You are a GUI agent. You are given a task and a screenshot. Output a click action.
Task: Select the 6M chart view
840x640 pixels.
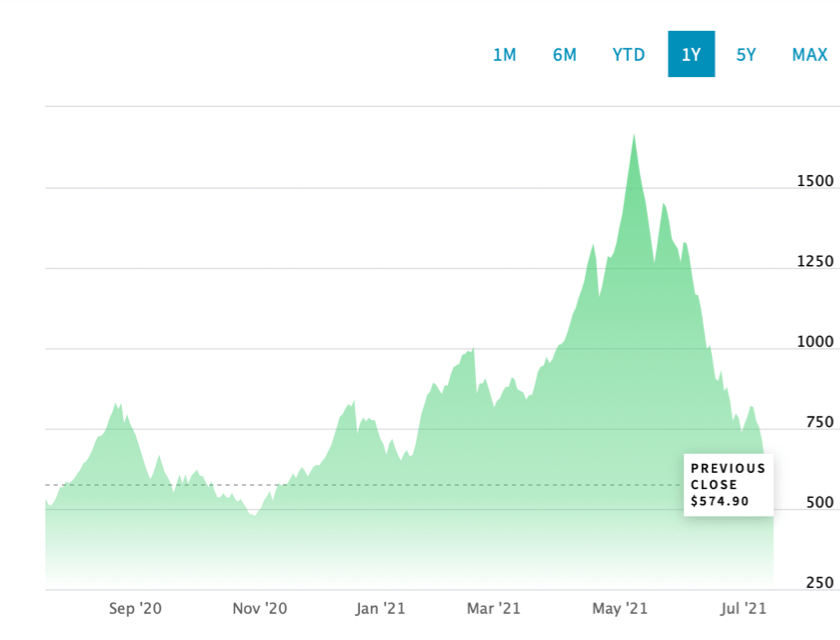pos(565,55)
